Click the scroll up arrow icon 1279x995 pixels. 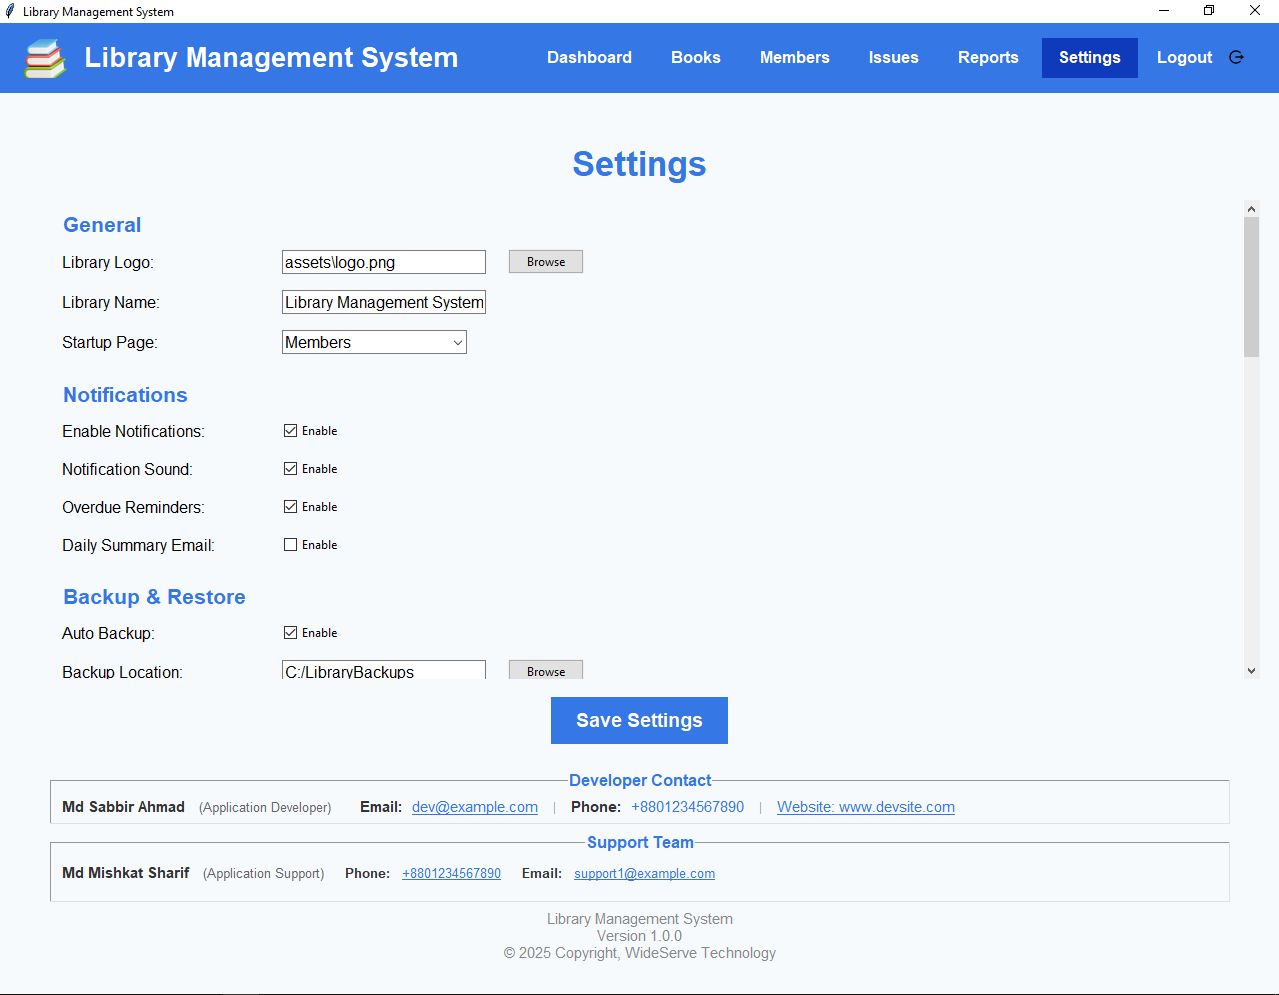[x=1251, y=209]
